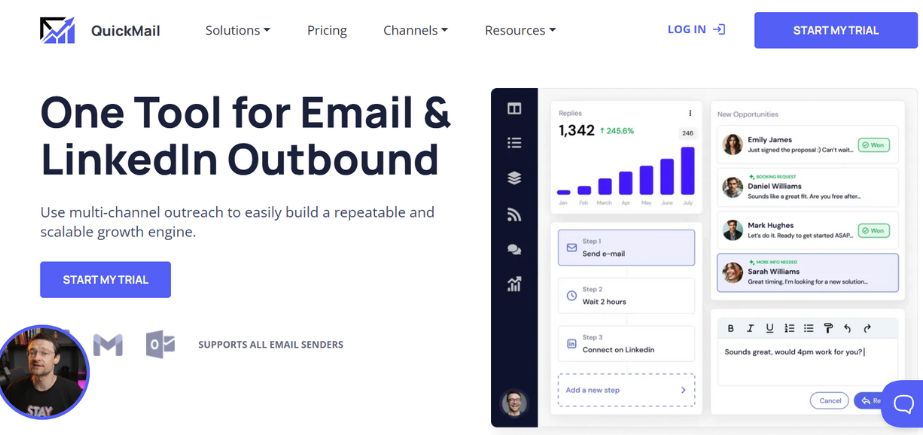Image resolution: width=923 pixels, height=435 pixels.
Task: Select Step 1 Send e-mail
Action: [x=626, y=248]
